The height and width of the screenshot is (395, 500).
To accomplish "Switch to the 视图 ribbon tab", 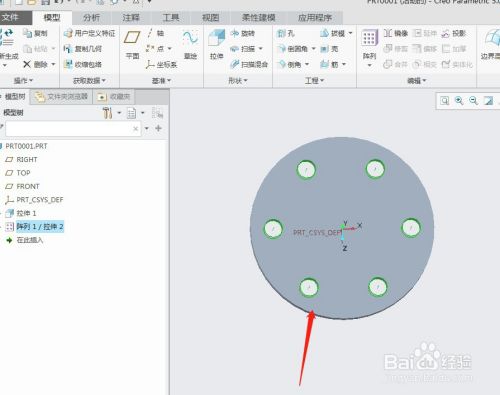I will [x=210, y=18].
